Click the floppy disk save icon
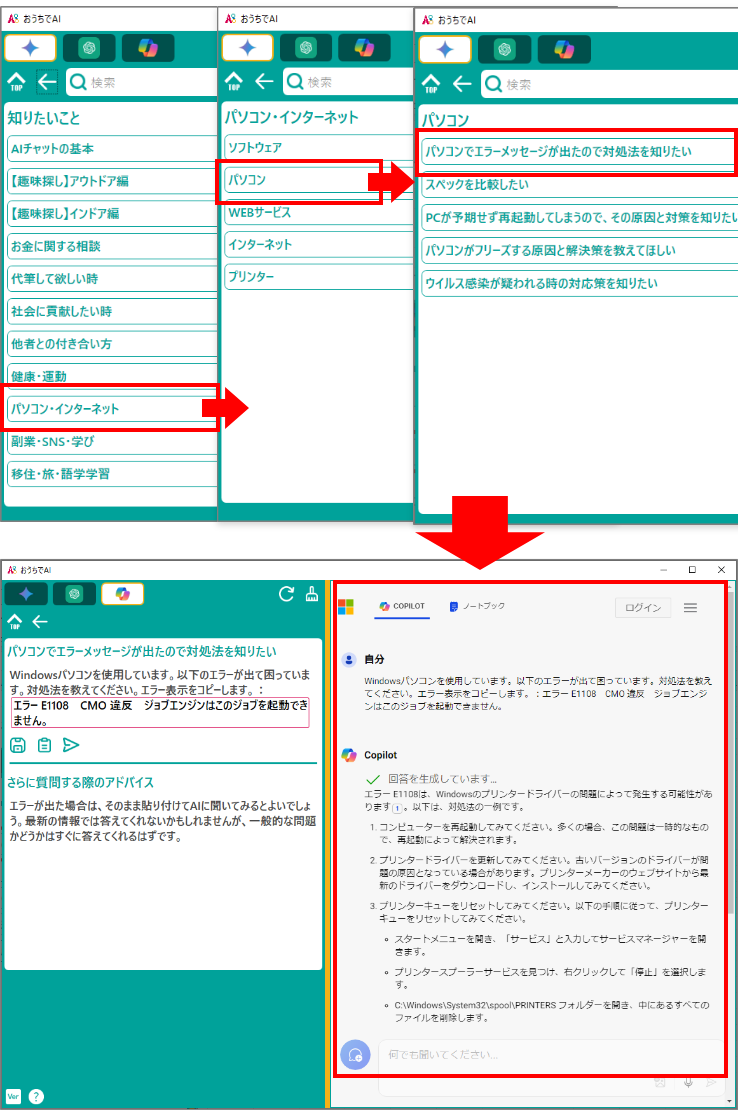 (18, 744)
